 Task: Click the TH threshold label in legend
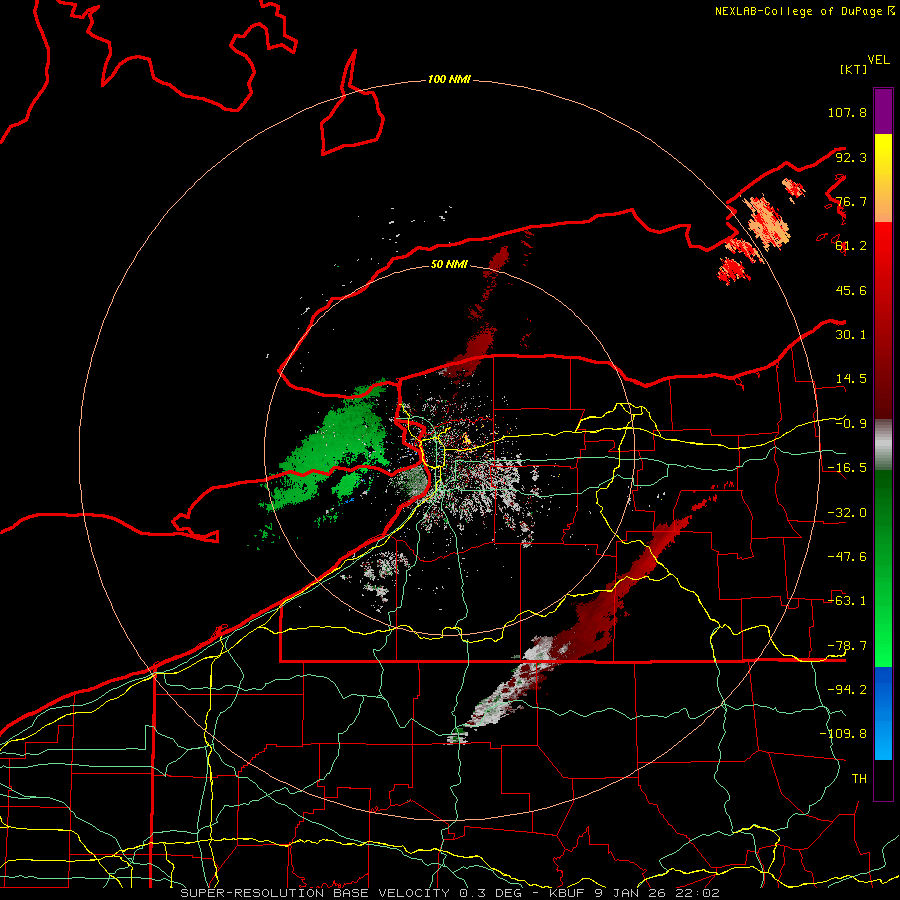click(x=859, y=779)
